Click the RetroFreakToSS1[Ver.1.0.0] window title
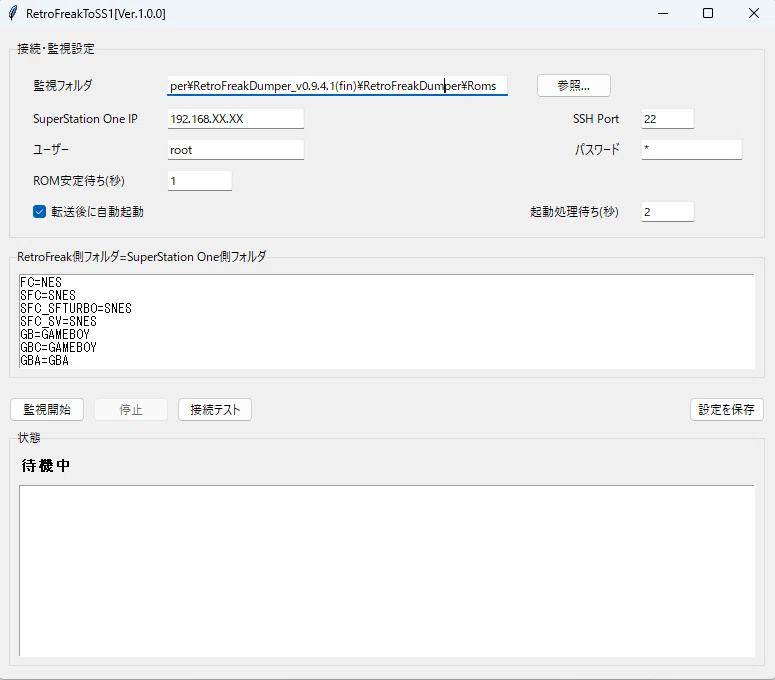Image resolution: width=775 pixels, height=680 pixels. click(x=96, y=13)
